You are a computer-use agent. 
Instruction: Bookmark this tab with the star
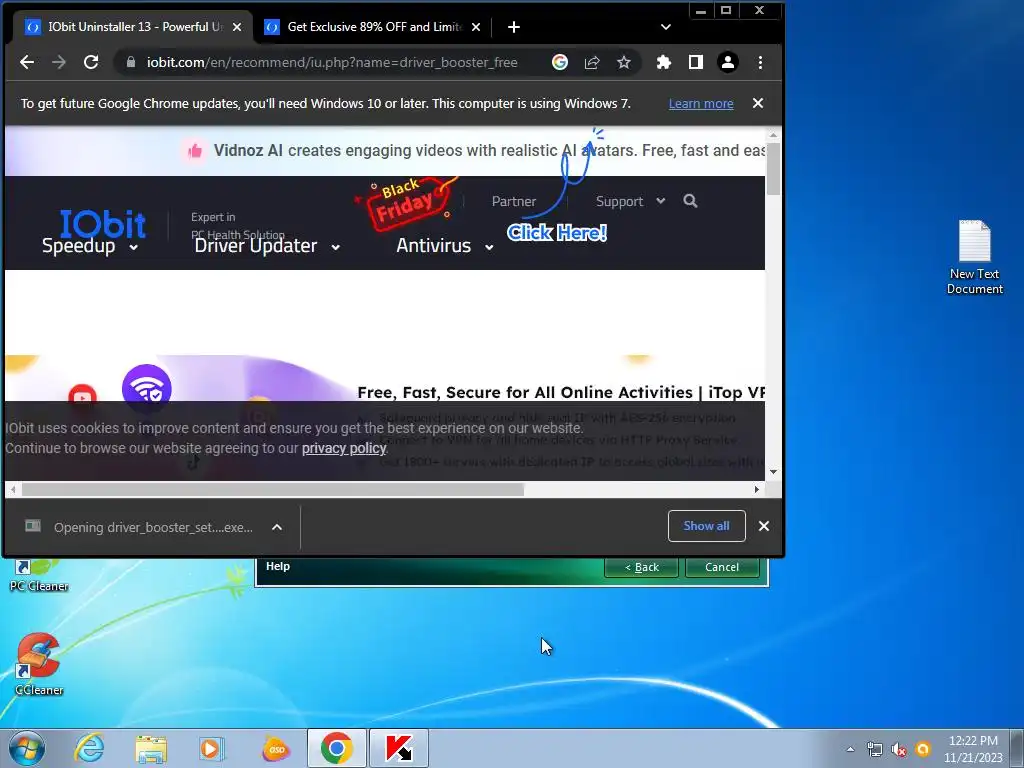pyautogui.click(x=624, y=62)
